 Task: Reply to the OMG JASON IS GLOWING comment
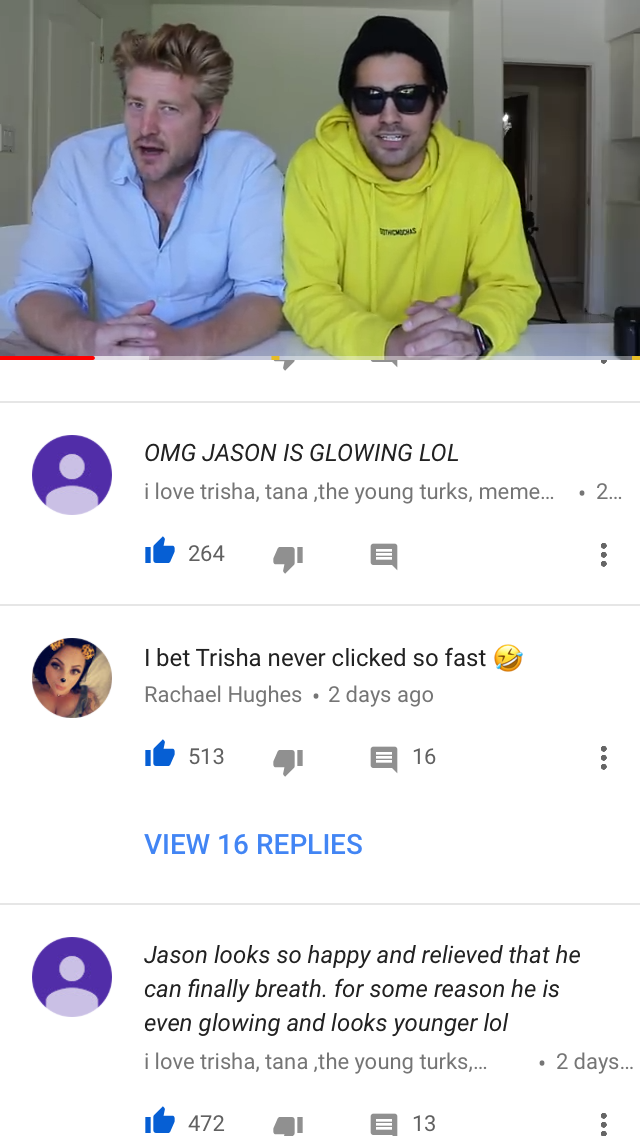384,556
